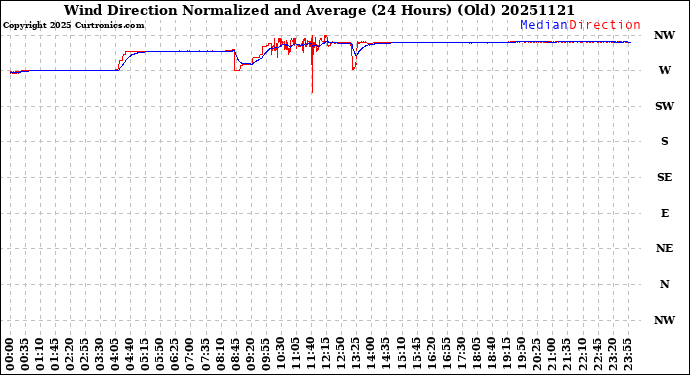Click the NE axis label
Viewport: 690px width, 375px height.
point(664,248)
